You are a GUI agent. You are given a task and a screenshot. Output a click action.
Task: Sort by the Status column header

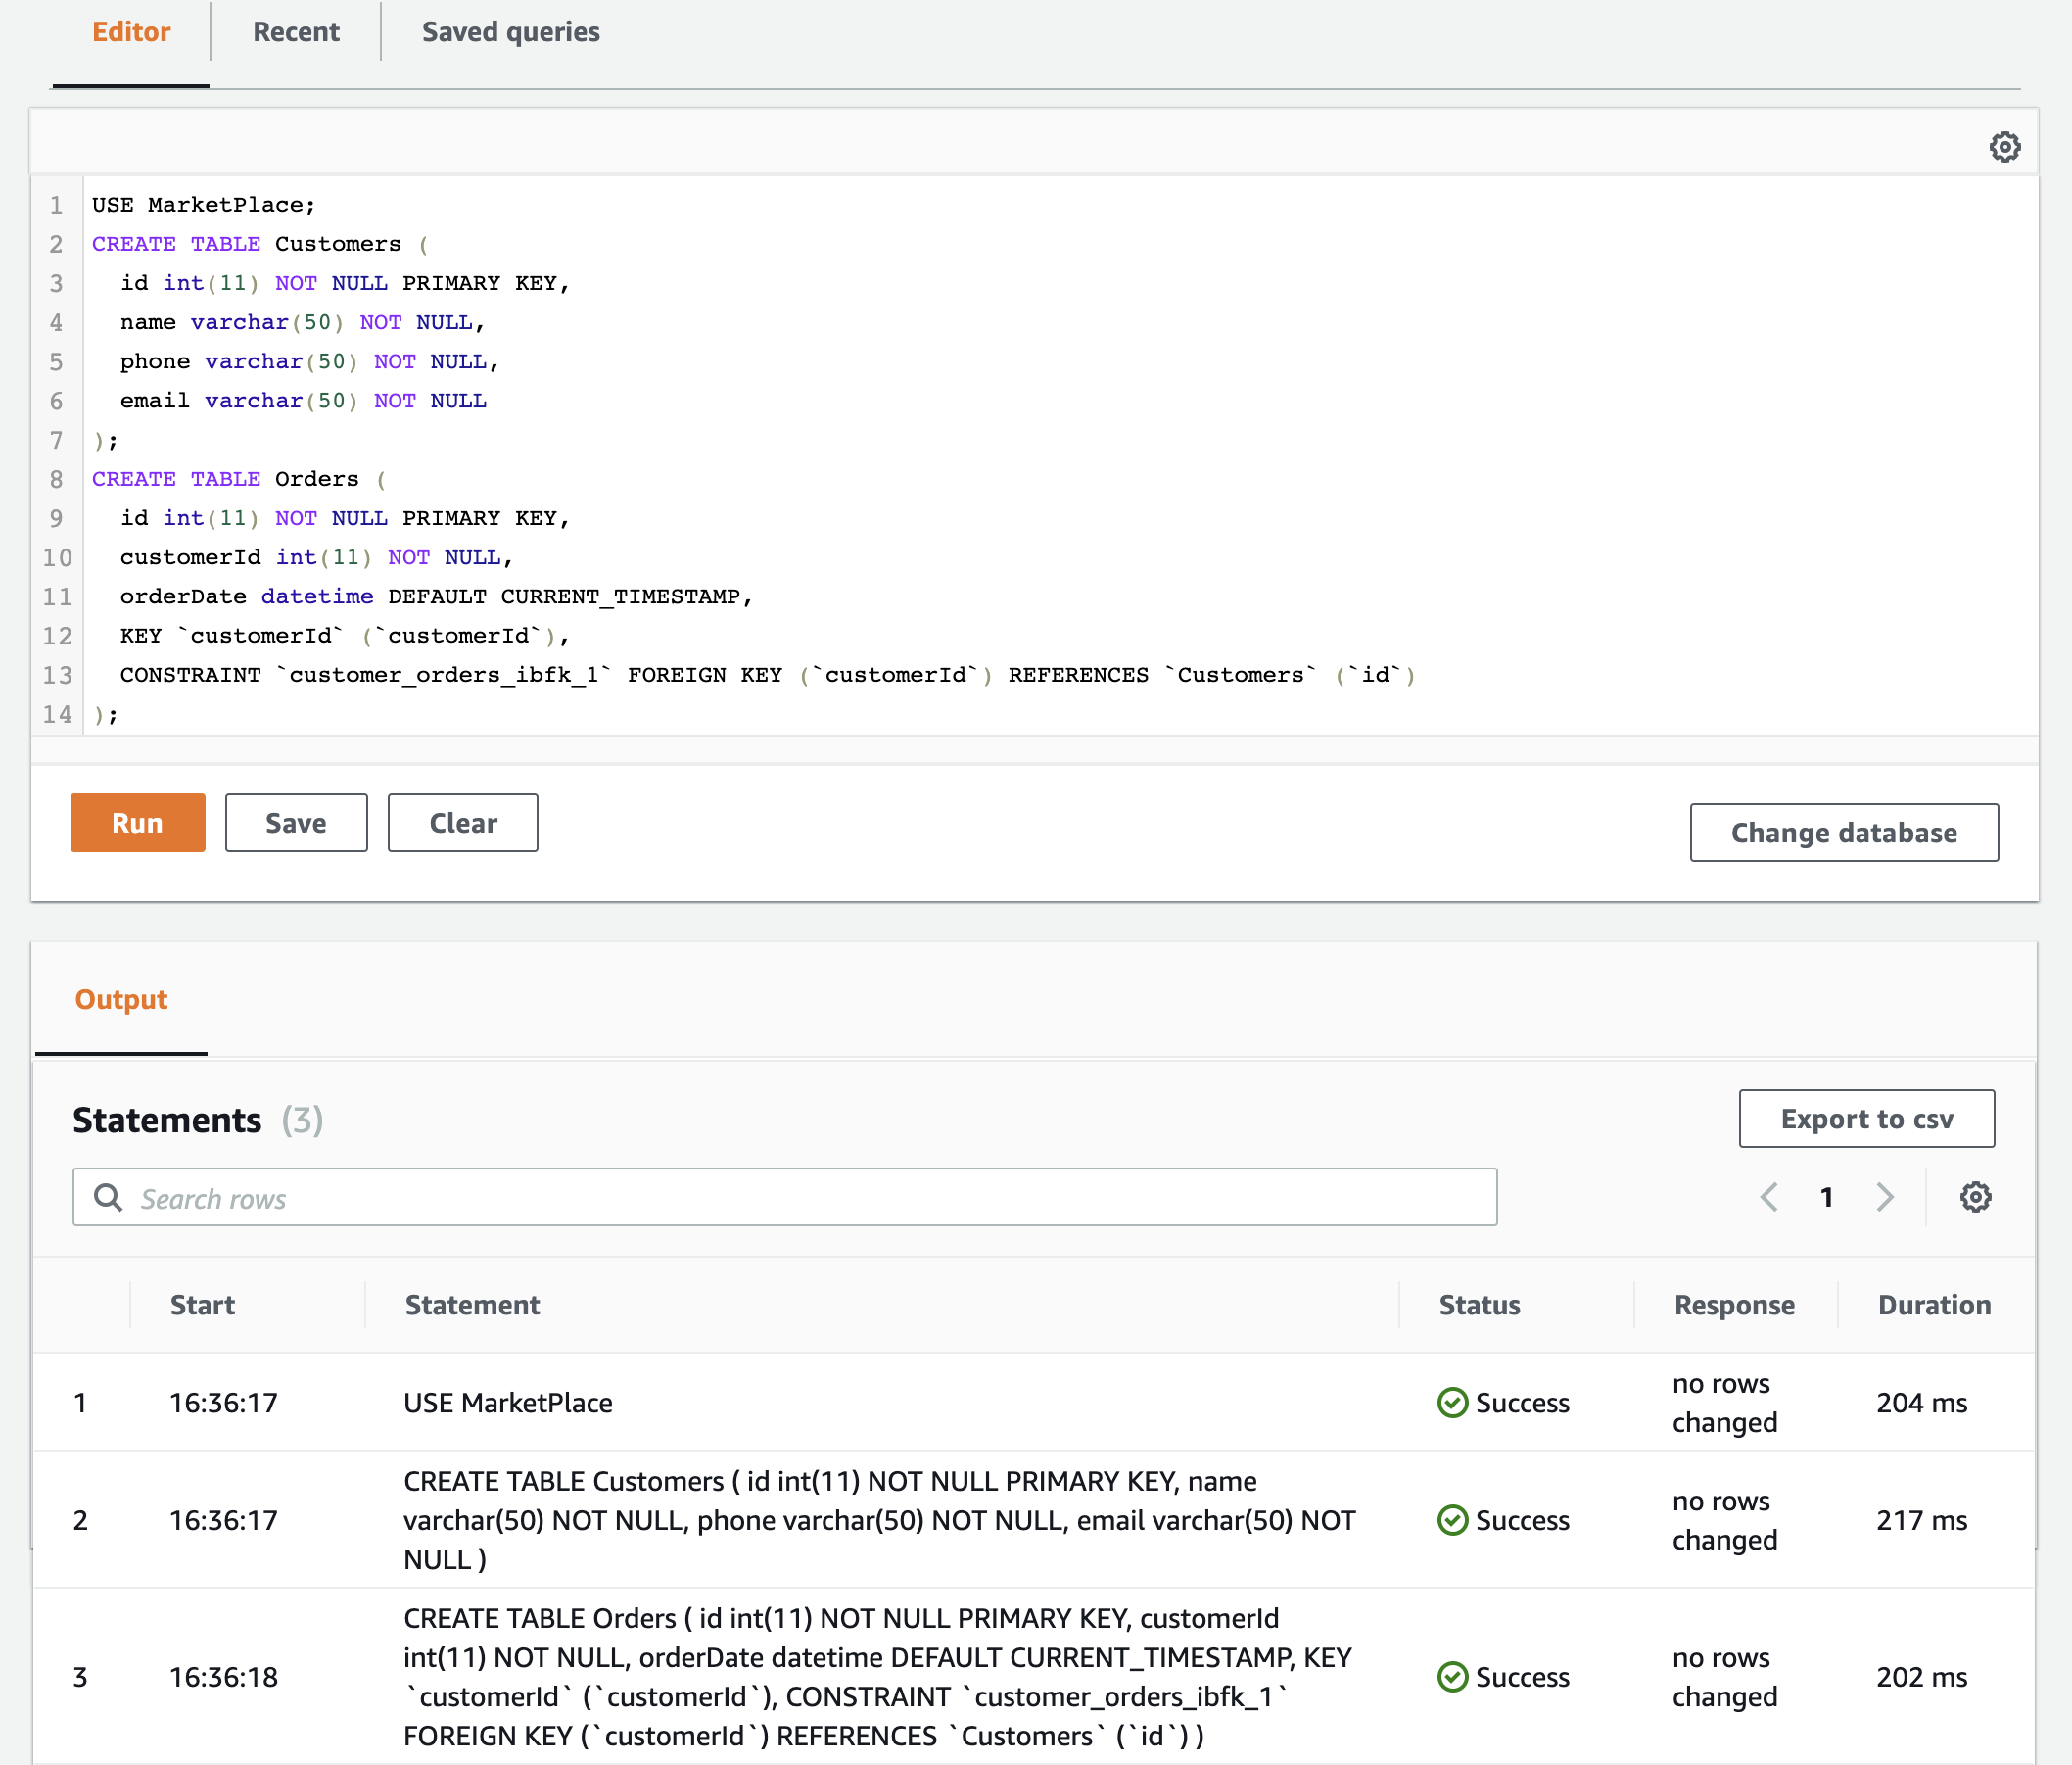click(1480, 1305)
